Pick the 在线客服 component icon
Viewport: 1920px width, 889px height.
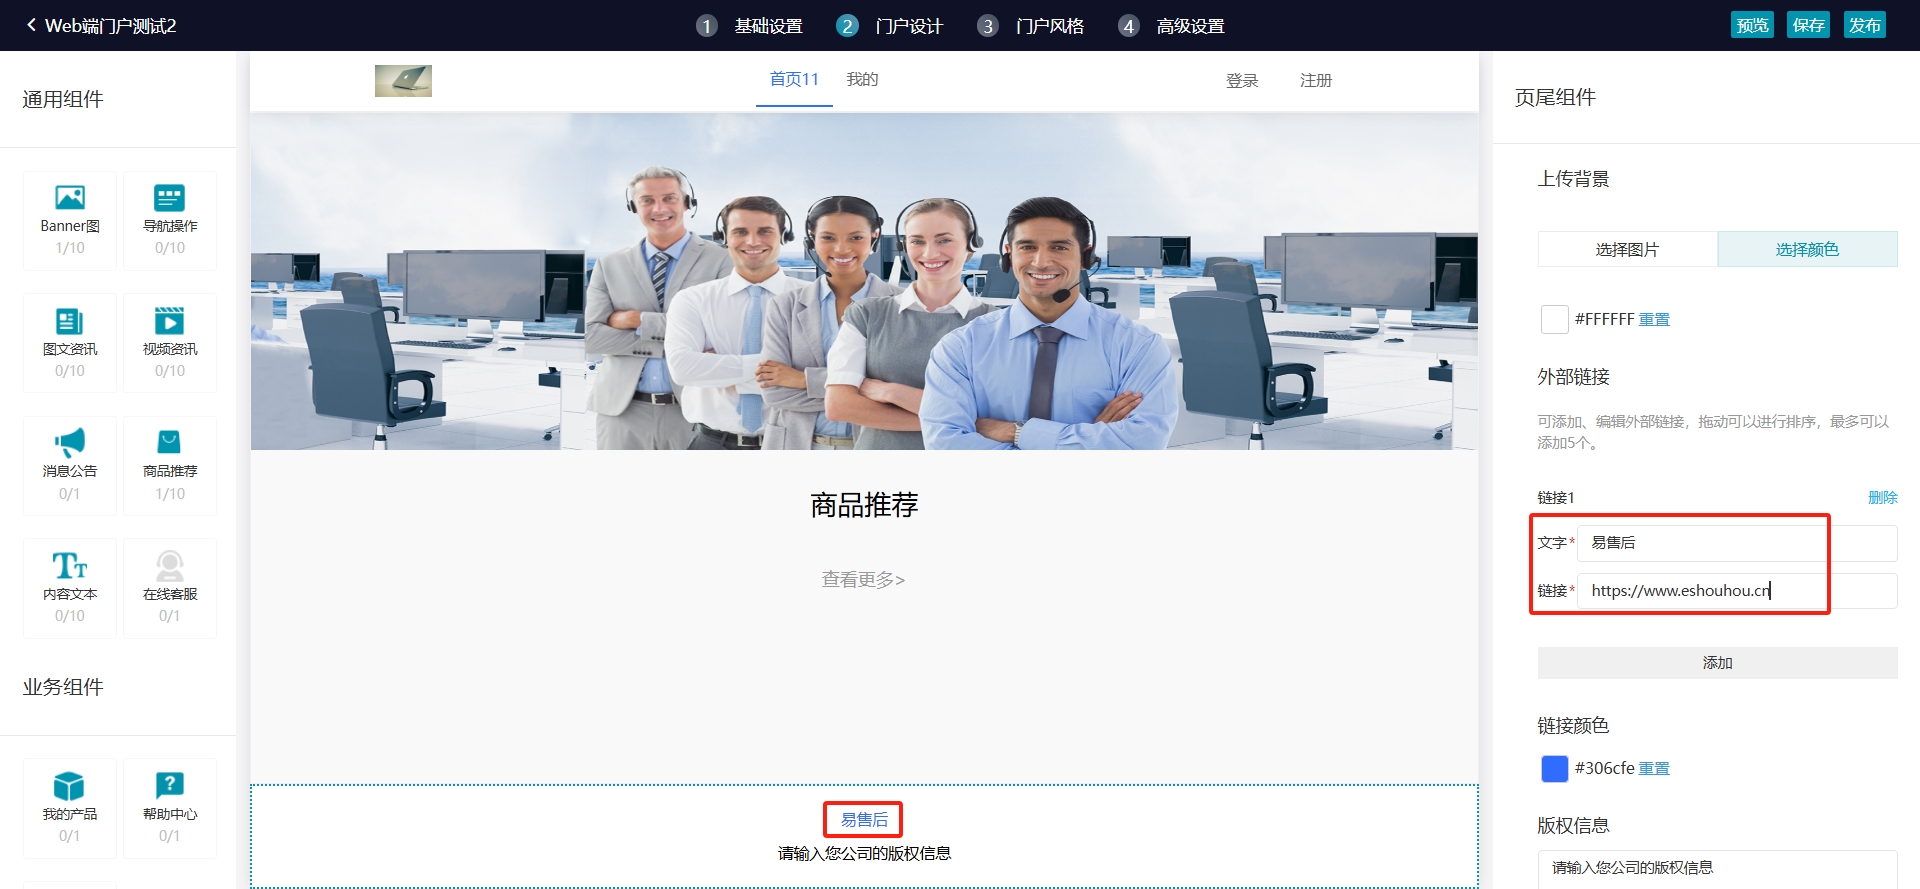pos(170,566)
